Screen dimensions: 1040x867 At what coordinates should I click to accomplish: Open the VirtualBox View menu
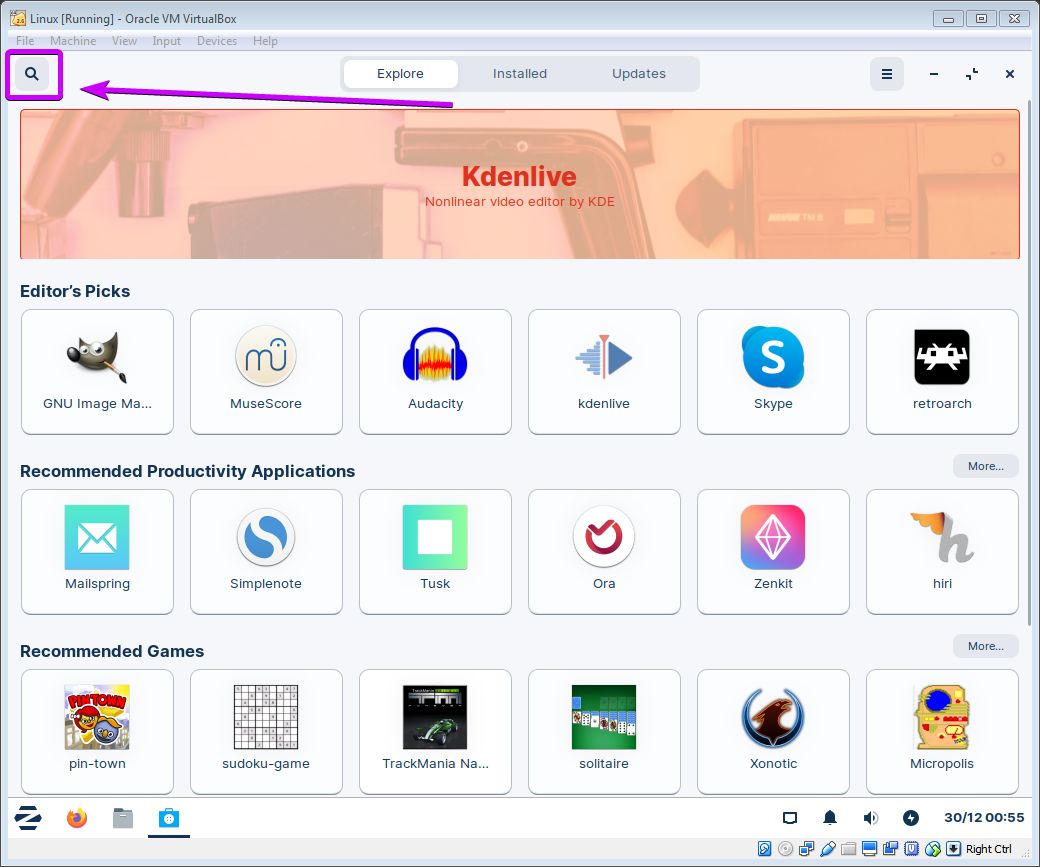[125, 40]
